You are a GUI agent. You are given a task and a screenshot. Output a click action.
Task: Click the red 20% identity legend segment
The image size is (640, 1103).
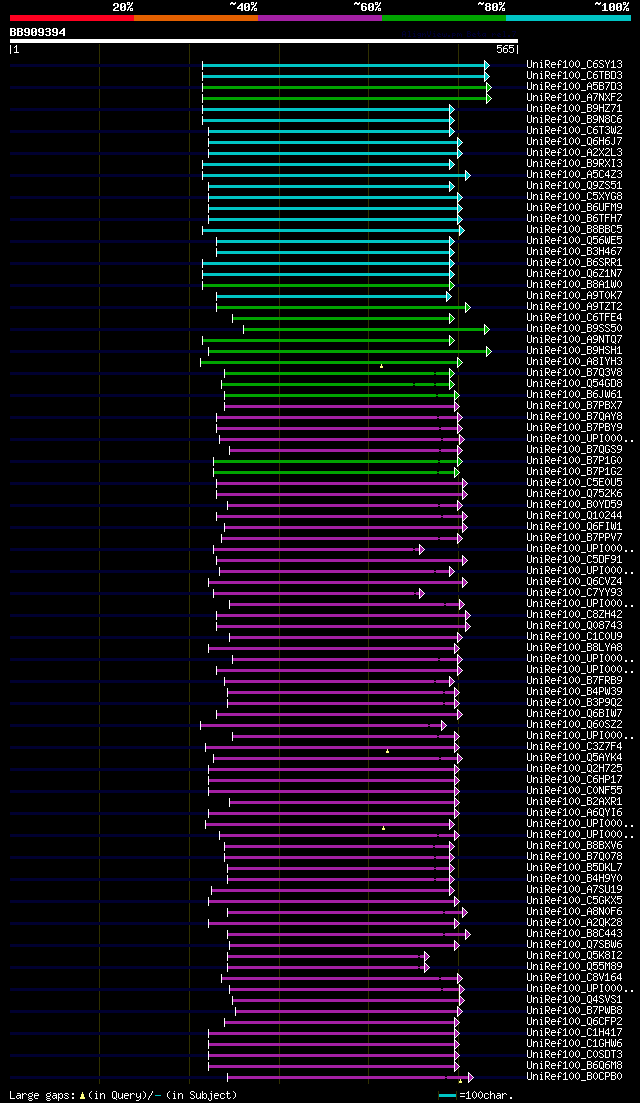pyautogui.click(x=72, y=17)
